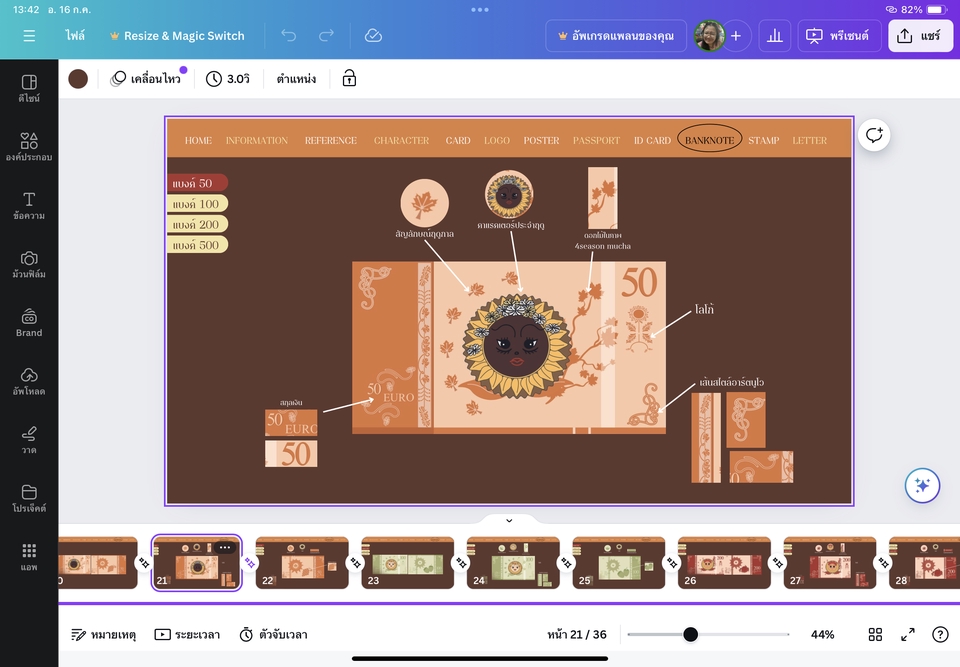
Task: Open the ไฟล์ file menu
Action: [75, 36]
